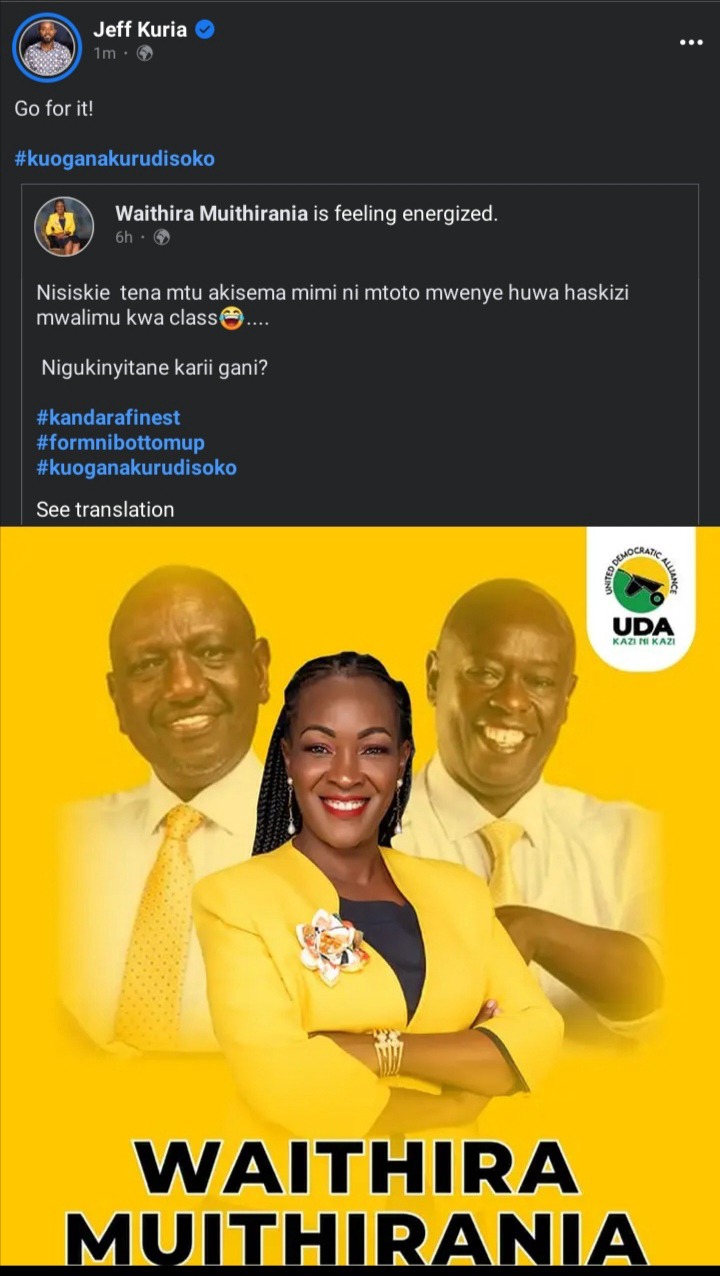
Task: Tap See translation
Action: click(x=105, y=509)
